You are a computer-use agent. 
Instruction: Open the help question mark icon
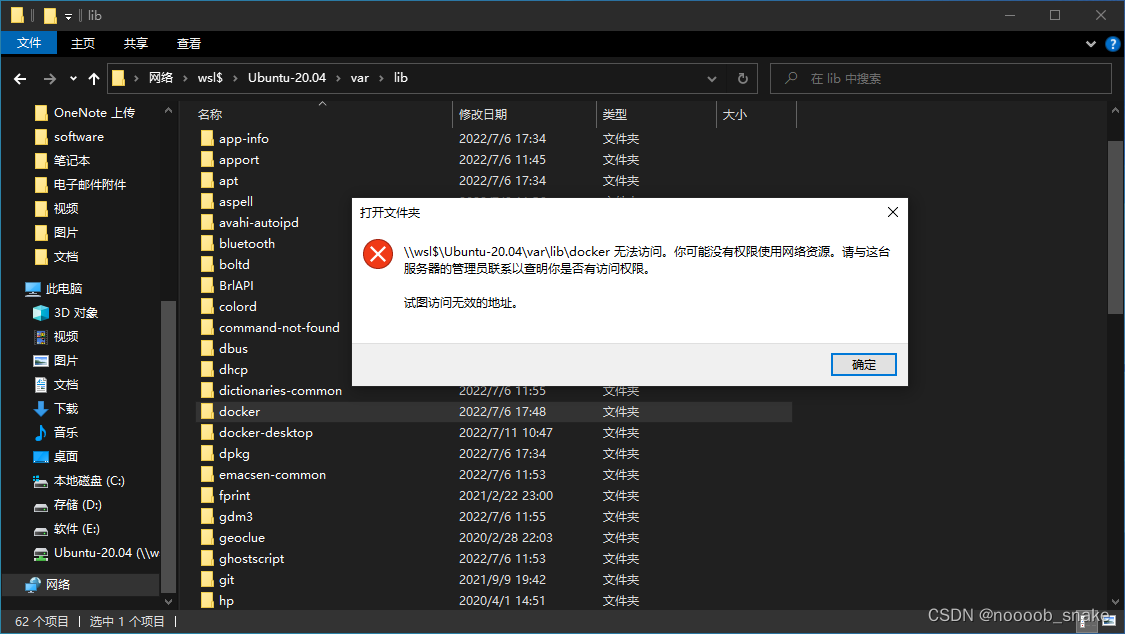pos(1113,44)
